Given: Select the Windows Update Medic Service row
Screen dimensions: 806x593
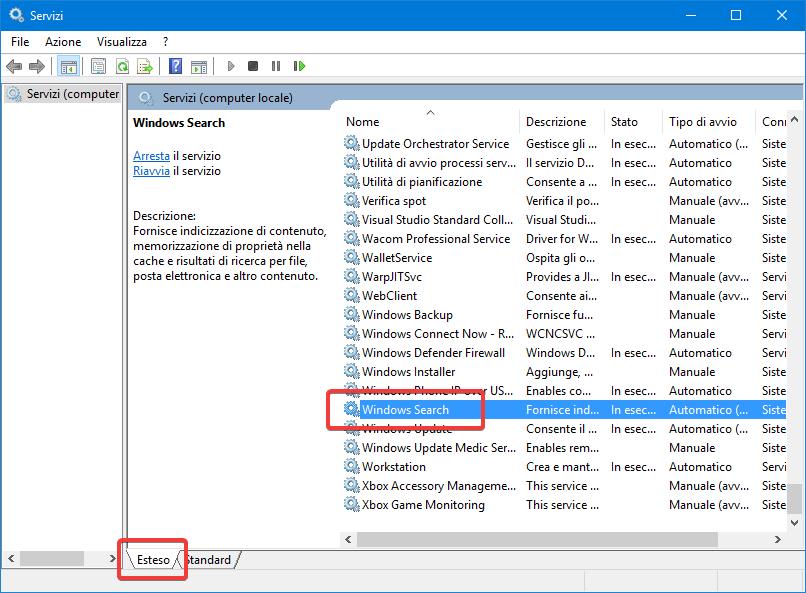Looking at the screenshot, I should [564, 448].
